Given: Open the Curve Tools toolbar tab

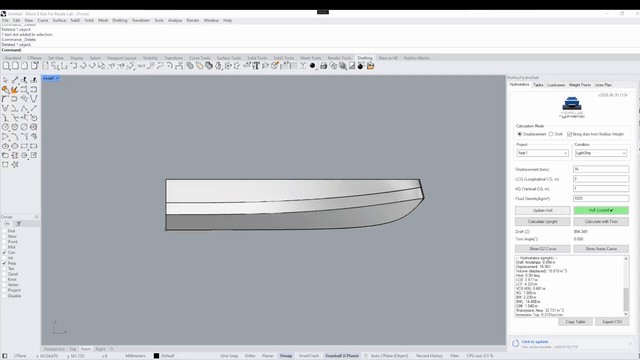Looking at the screenshot, I should (x=200, y=58).
